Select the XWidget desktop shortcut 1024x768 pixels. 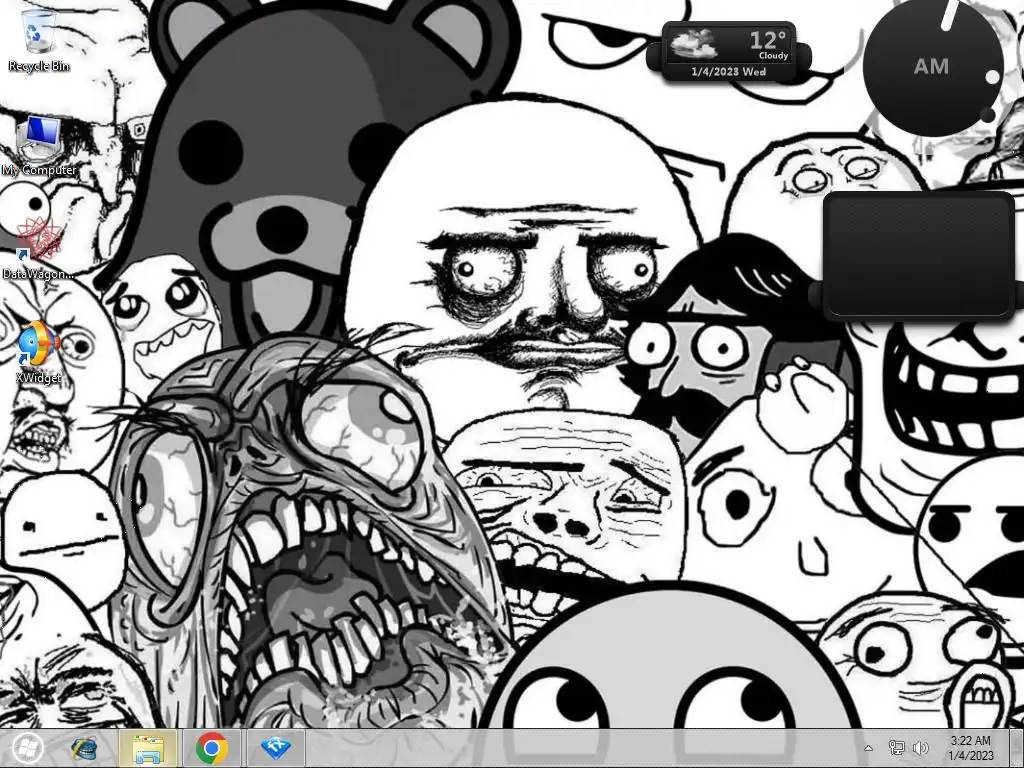[x=39, y=352]
